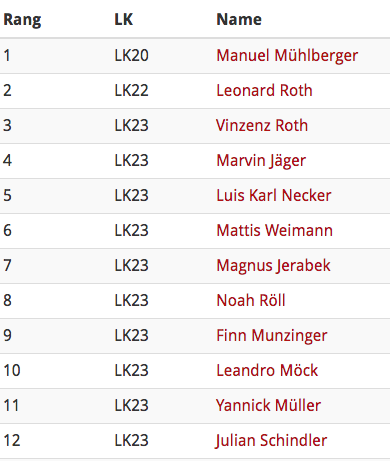Viewport: 390px width, 461px height.
Task: Open the Leandro Möck link
Action: 267,370
